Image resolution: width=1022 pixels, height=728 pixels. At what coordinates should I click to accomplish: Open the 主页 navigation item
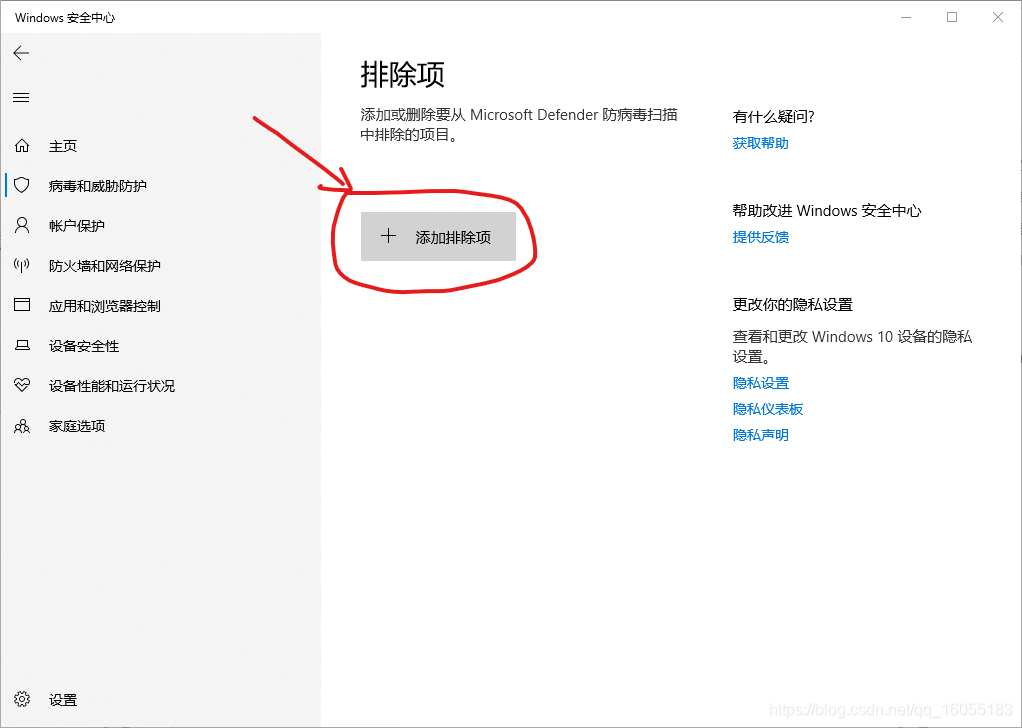coord(160,146)
